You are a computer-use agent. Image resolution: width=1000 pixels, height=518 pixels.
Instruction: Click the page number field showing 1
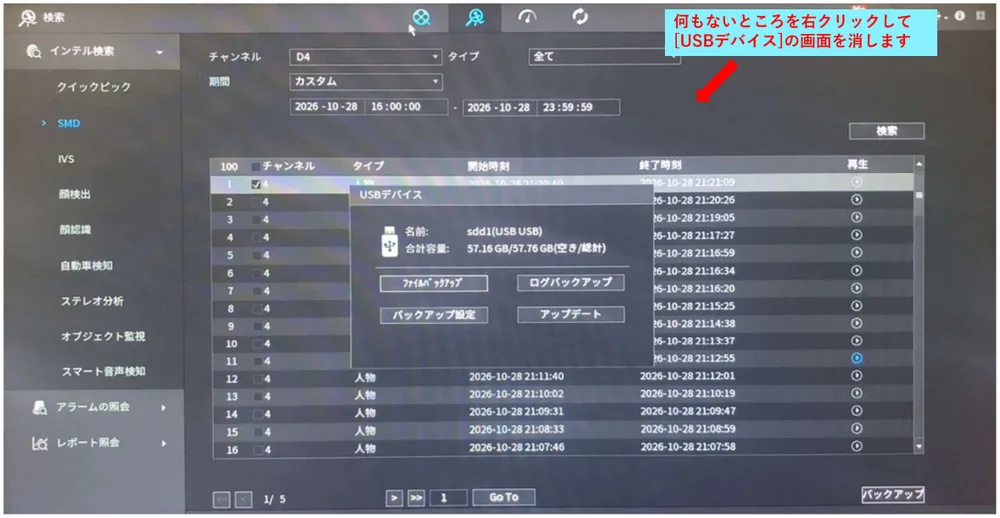[448, 498]
